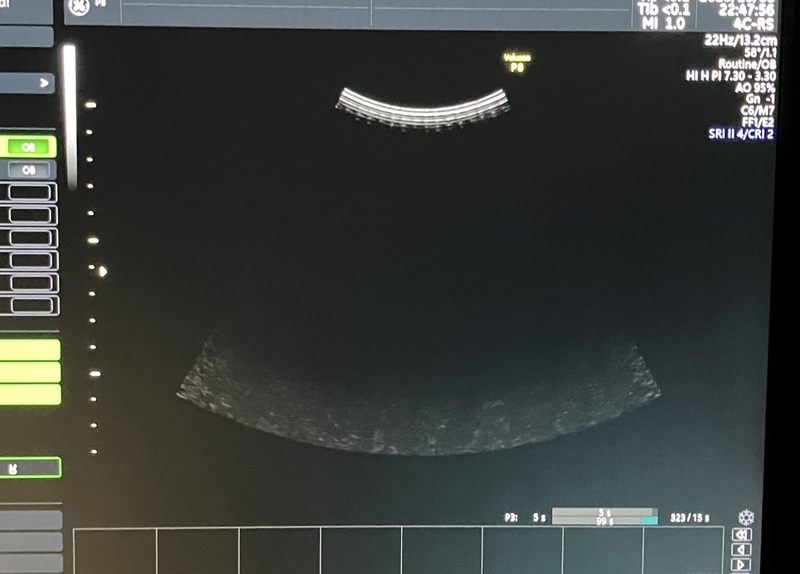Select the third yellow-green menu bar

pos(29,394)
